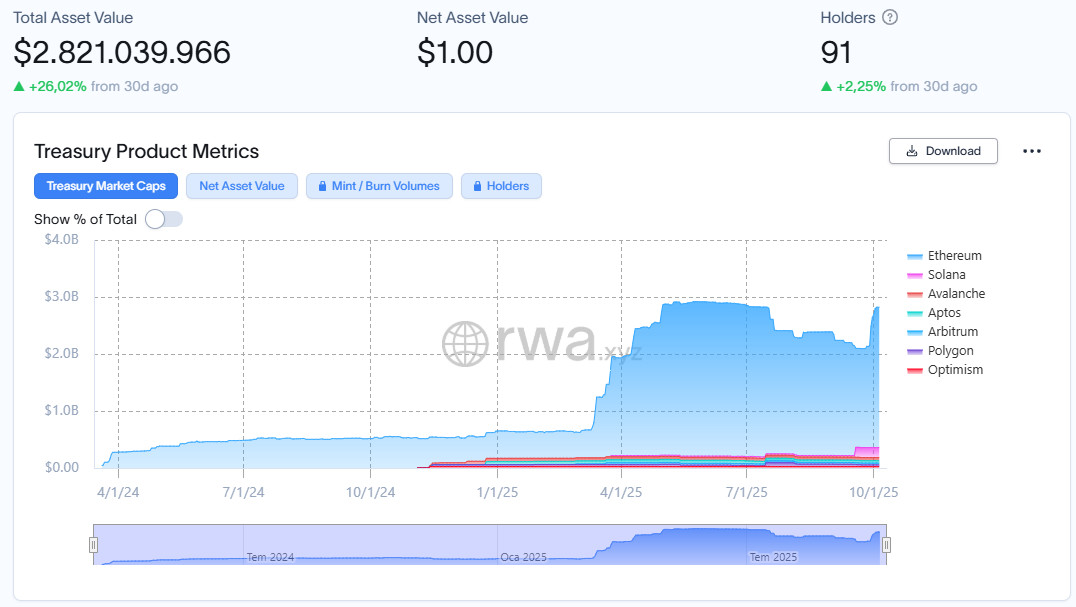Click the Arbitrum legend color icon

915,332
